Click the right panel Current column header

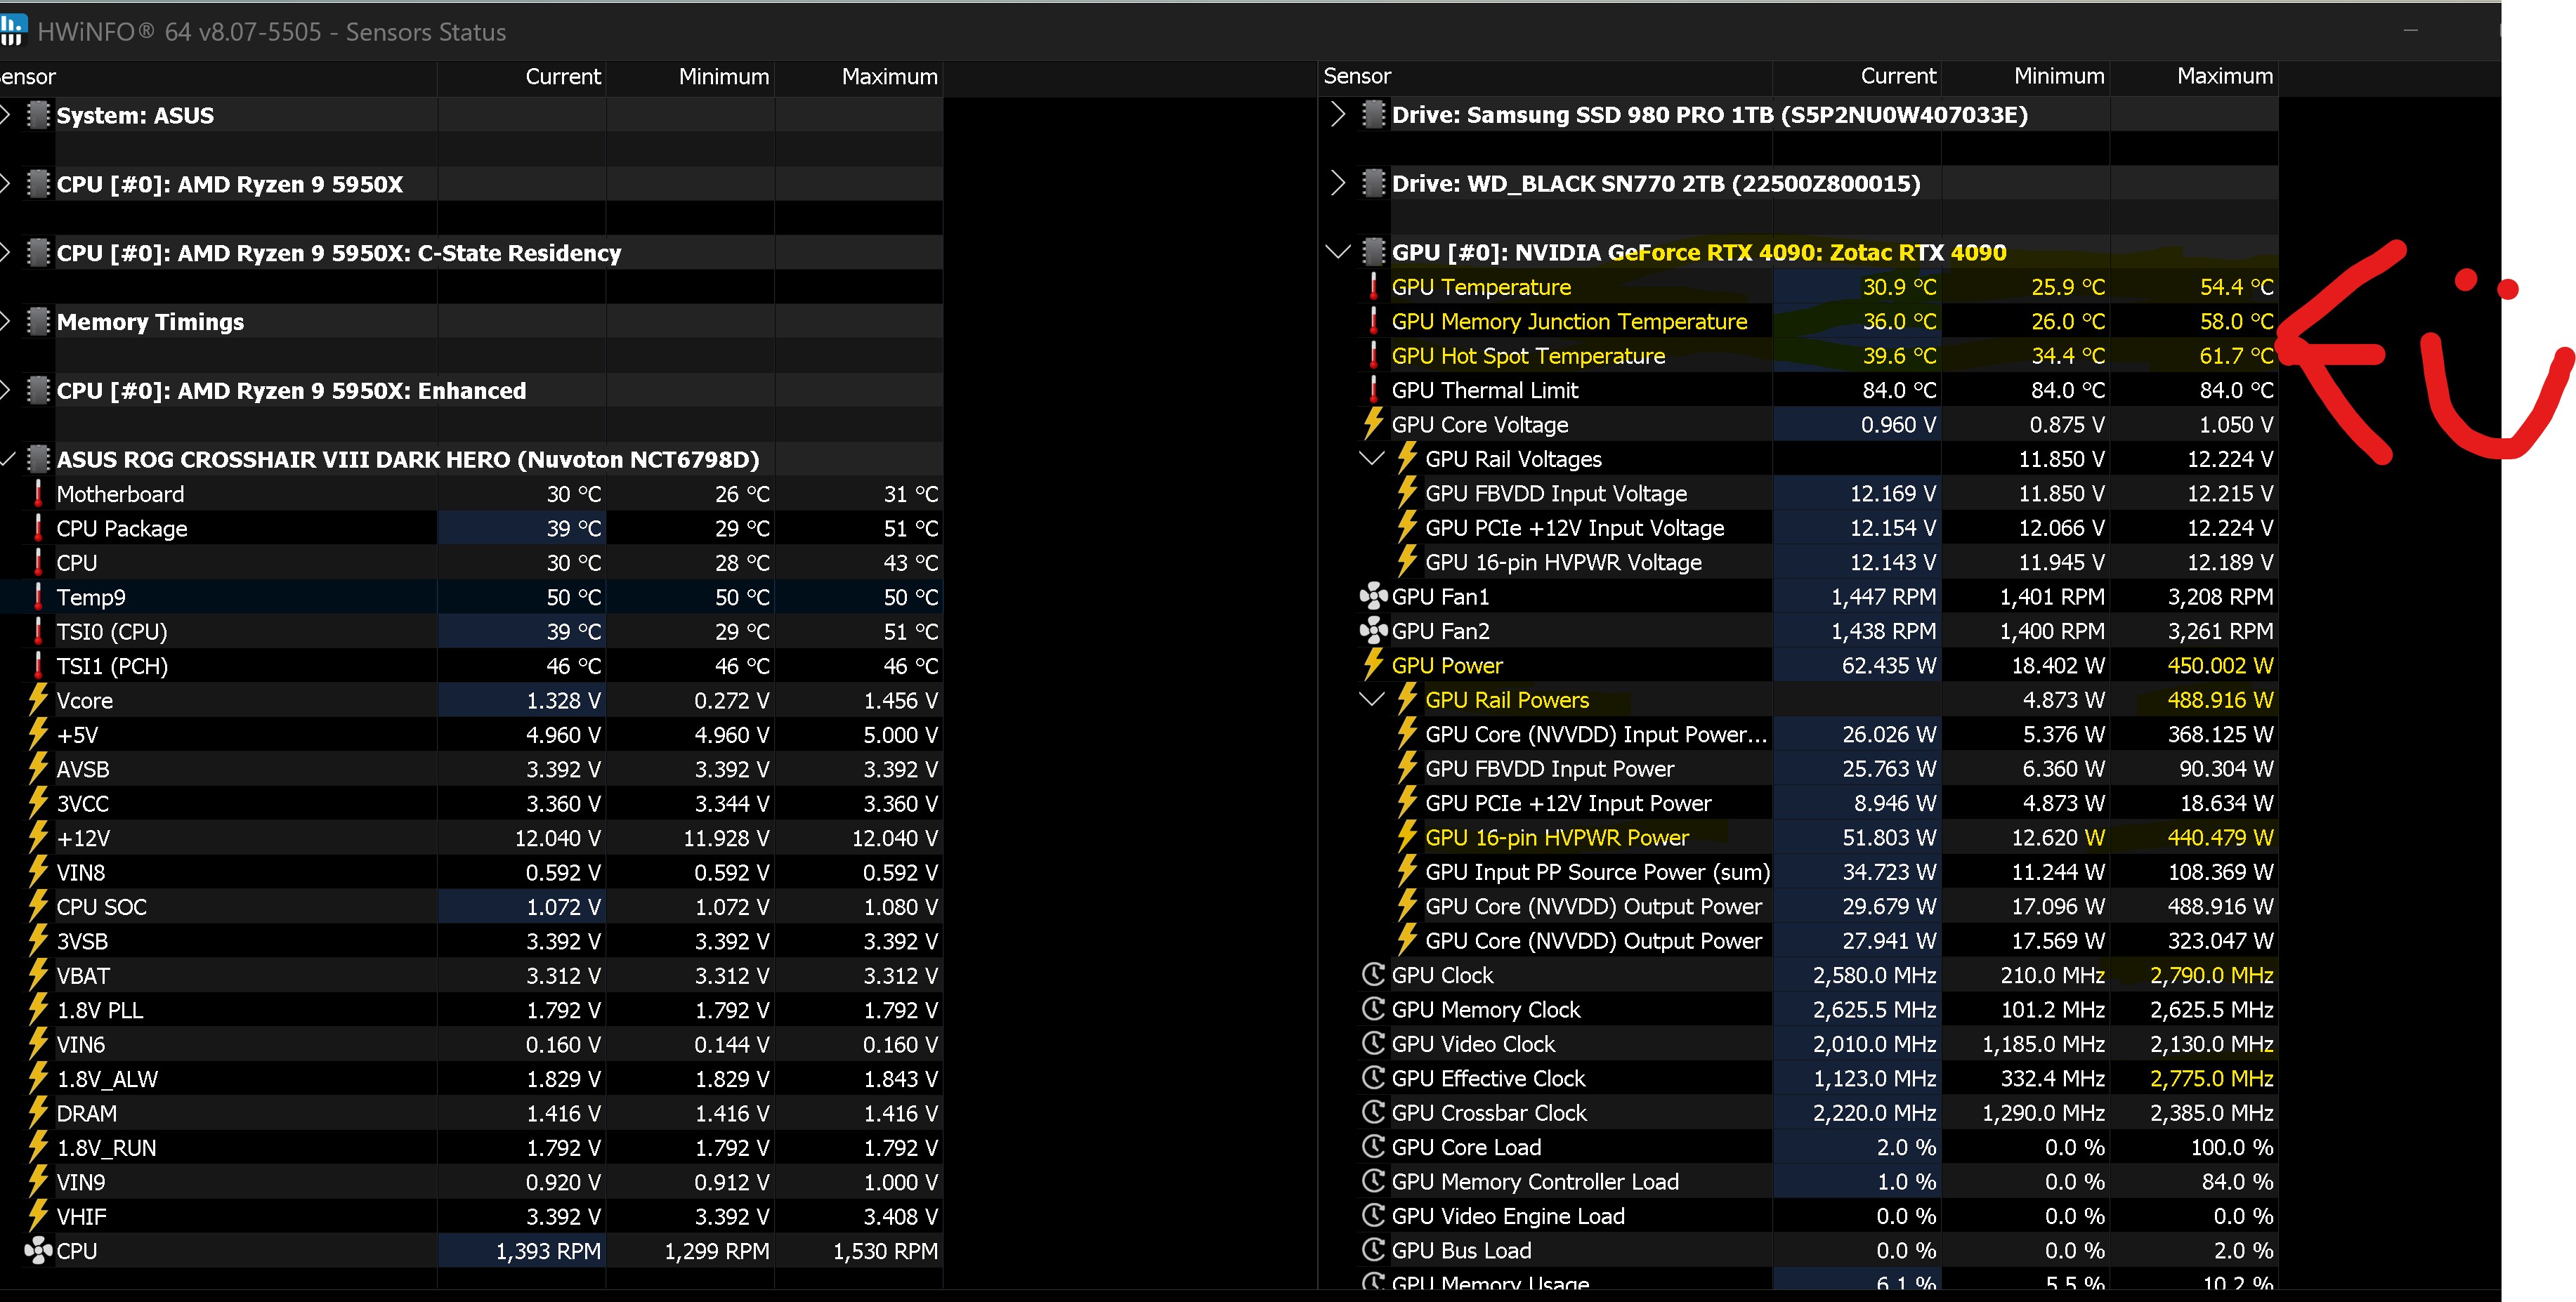click(x=1857, y=76)
